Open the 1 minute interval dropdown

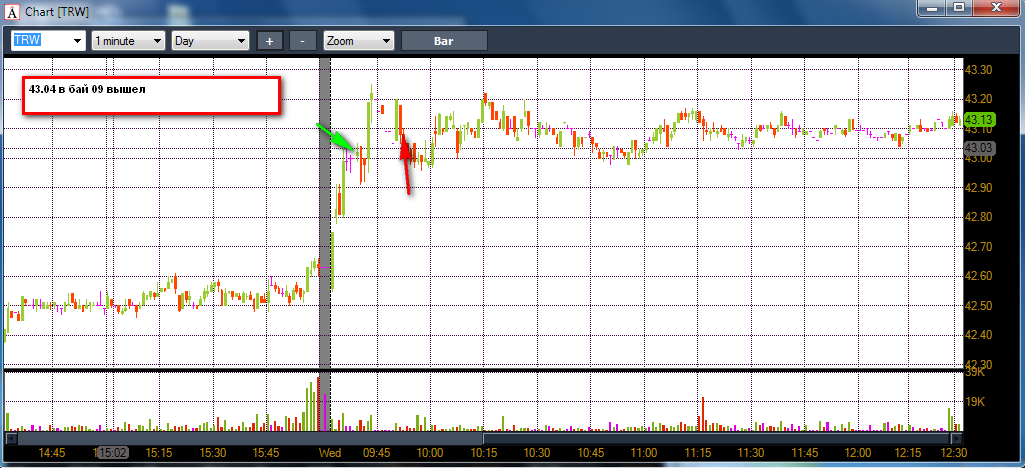pyautogui.click(x=128, y=41)
